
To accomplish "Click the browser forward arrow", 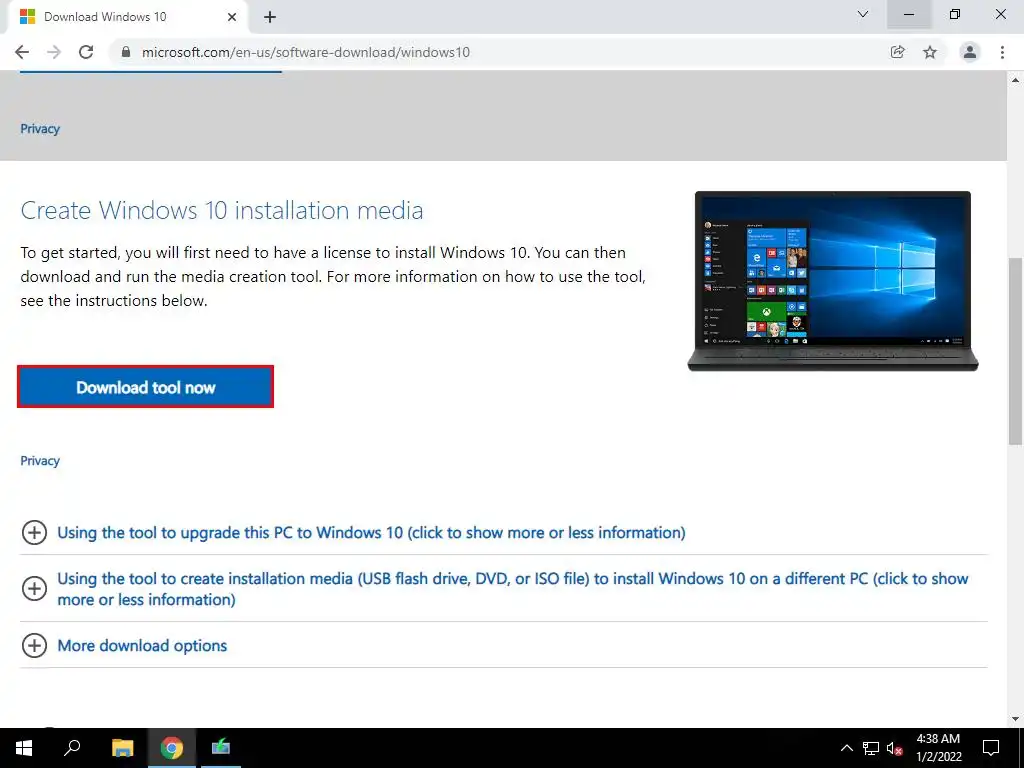I will tap(54, 52).
